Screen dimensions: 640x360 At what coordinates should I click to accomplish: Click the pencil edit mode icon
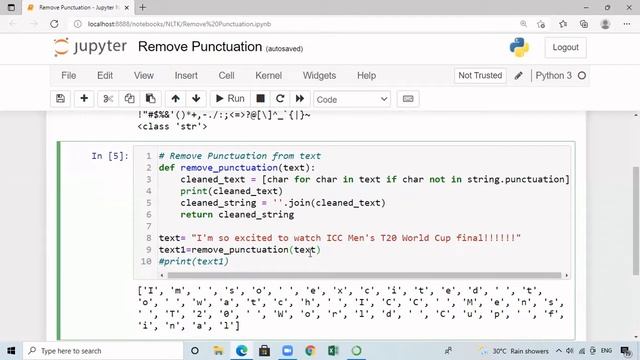[x=518, y=76]
